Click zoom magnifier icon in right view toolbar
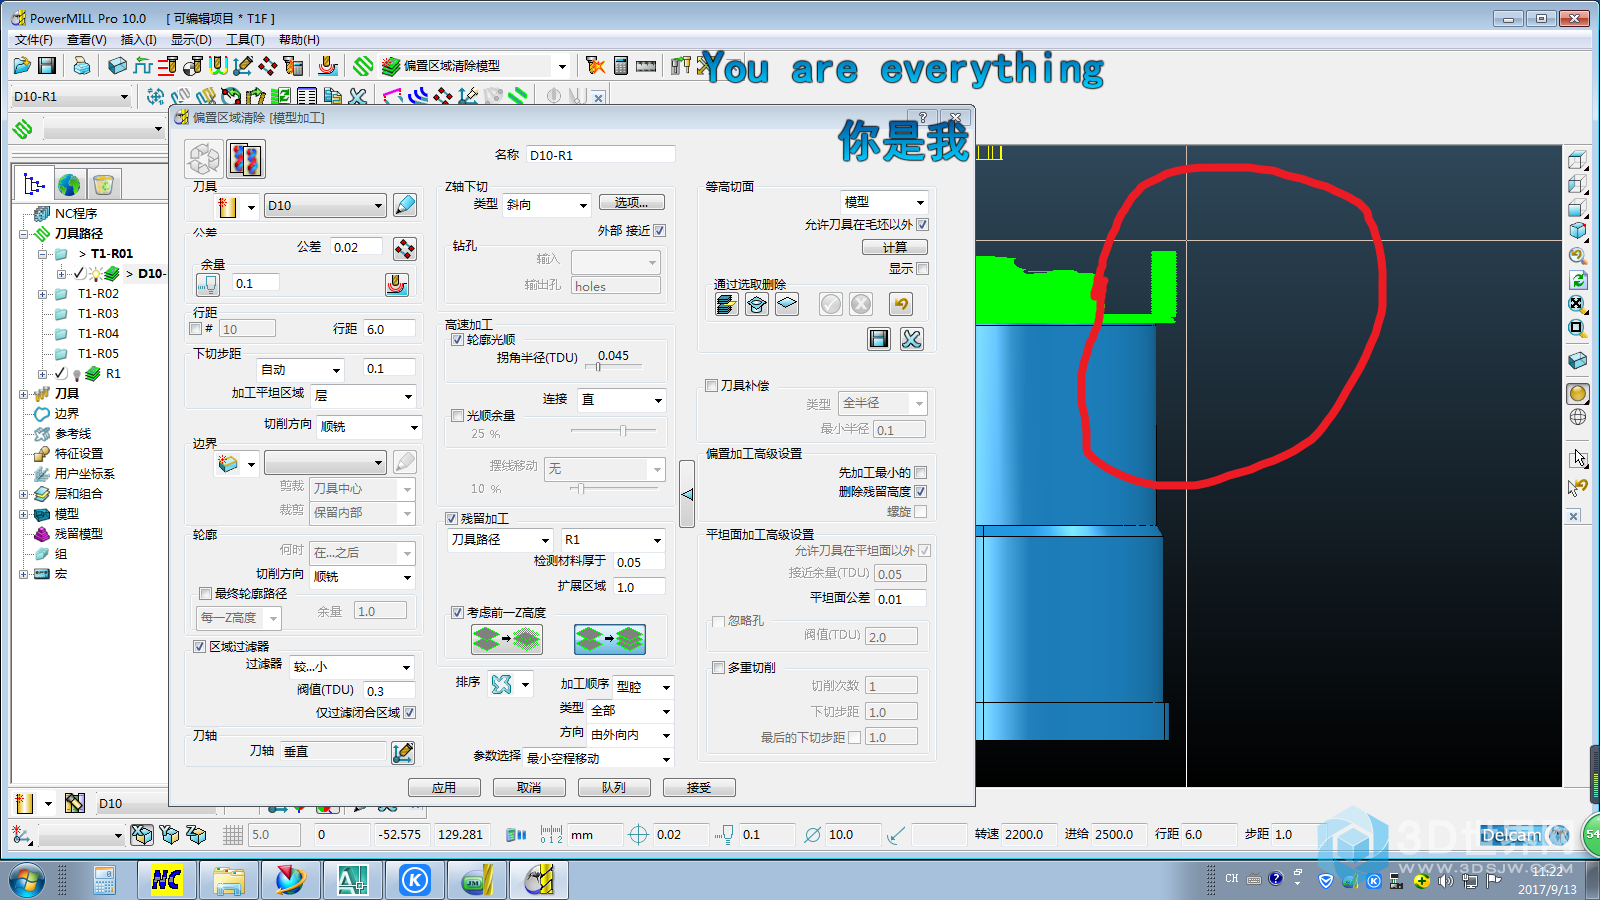 [1578, 255]
